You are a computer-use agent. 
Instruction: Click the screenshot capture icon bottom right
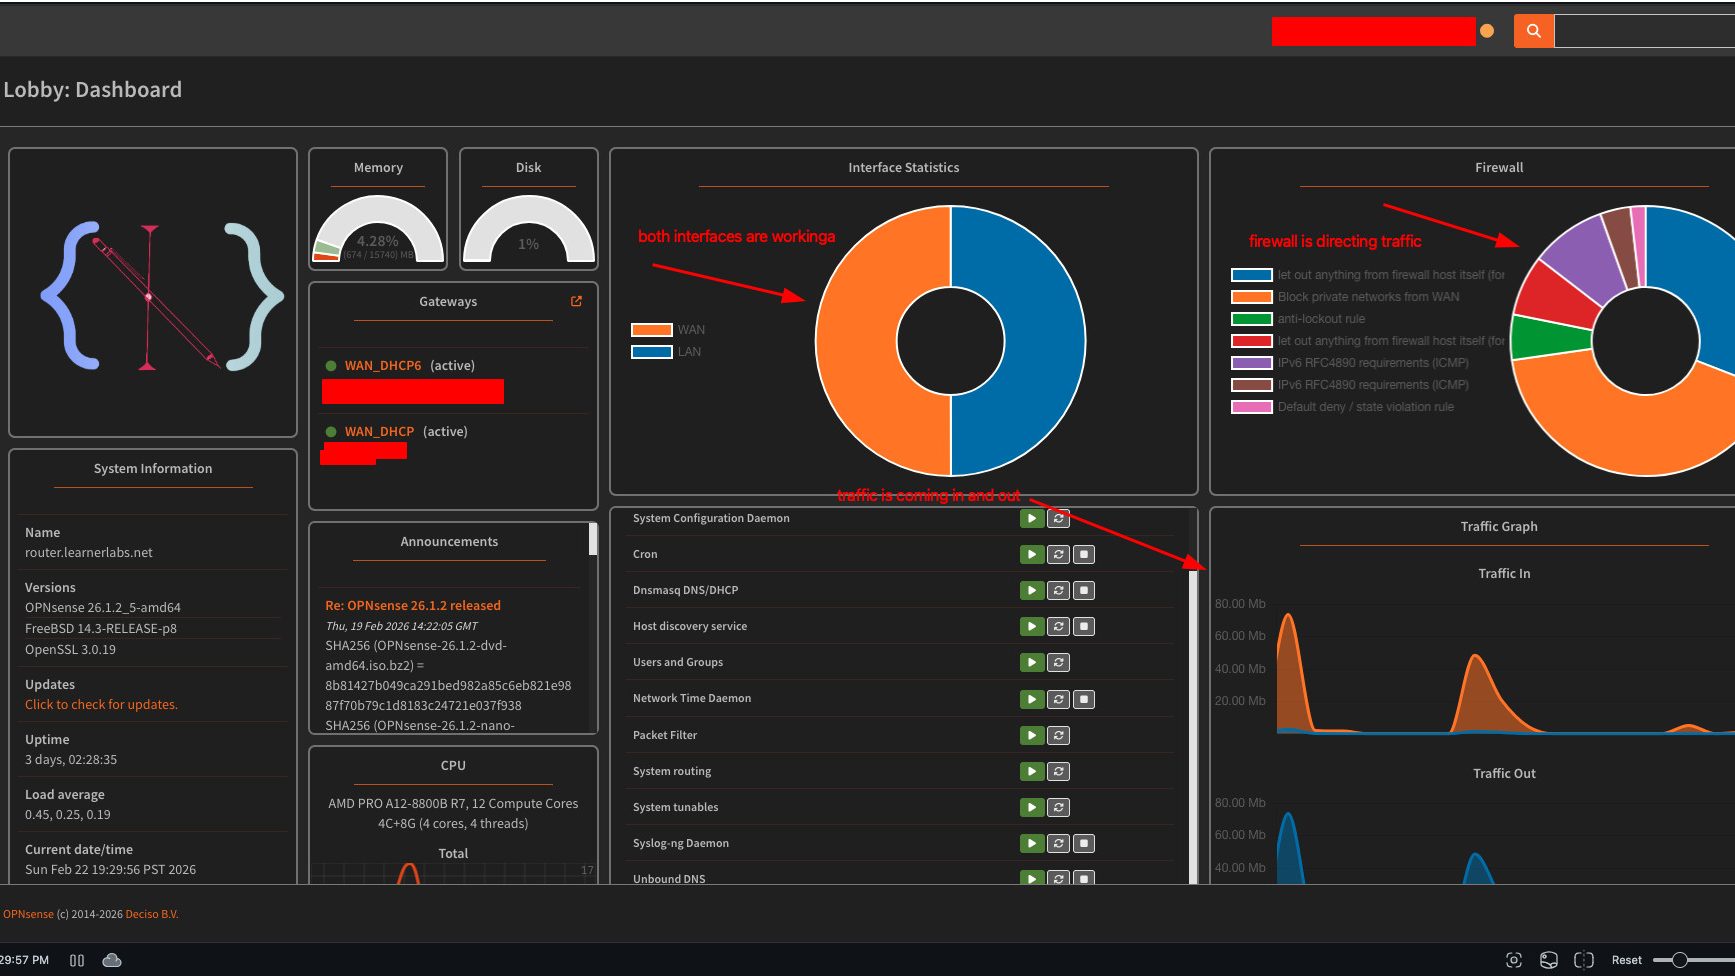[x=1514, y=960]
